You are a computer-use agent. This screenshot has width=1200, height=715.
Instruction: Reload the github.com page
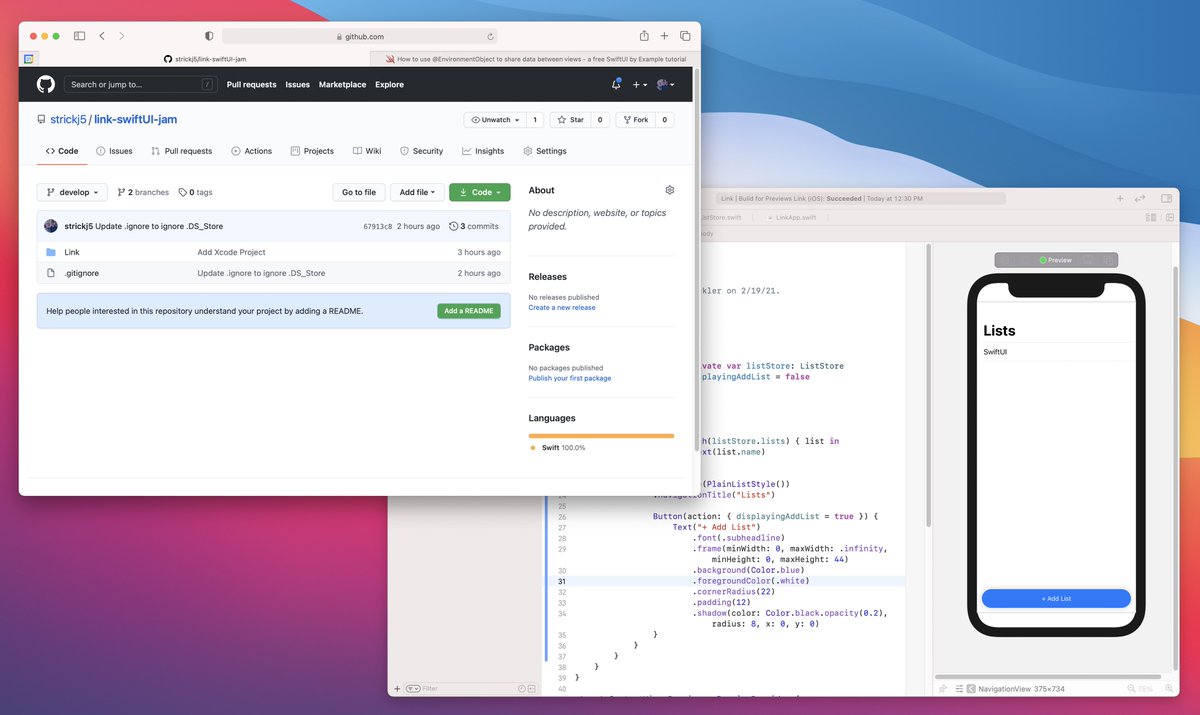[490, 36]
